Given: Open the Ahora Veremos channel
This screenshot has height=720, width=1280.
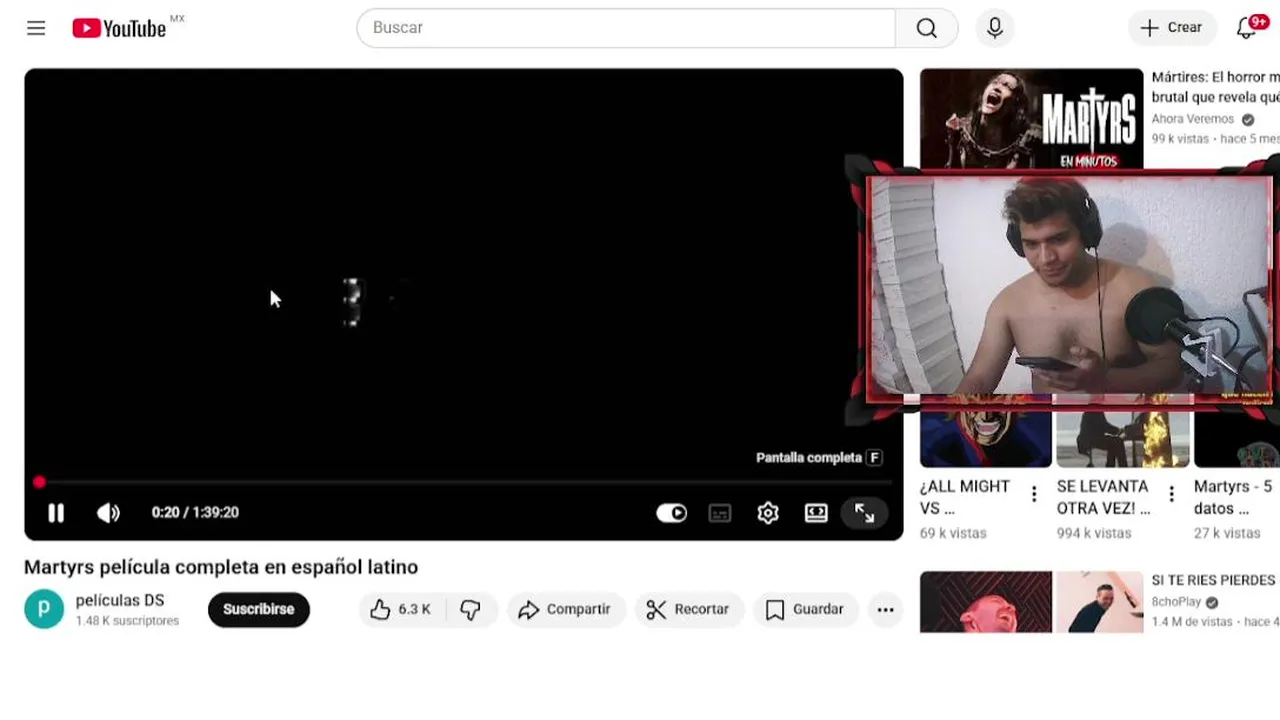Looking at the screenshot, I should tap(1193, 119).
